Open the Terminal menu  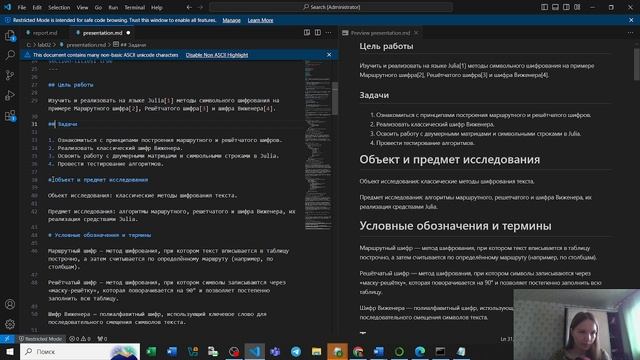click(x=135, y=7)
